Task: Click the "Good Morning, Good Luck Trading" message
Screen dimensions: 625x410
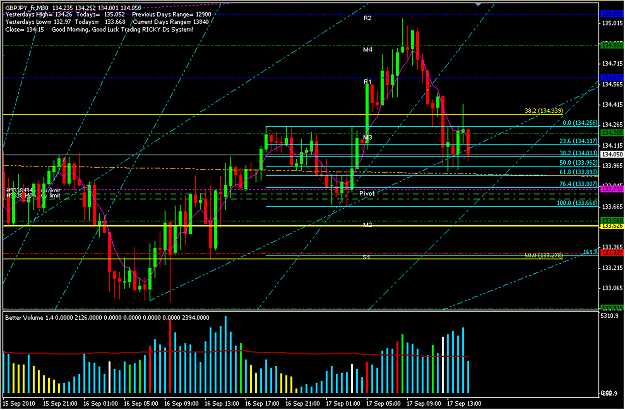Action: point(123,29)
